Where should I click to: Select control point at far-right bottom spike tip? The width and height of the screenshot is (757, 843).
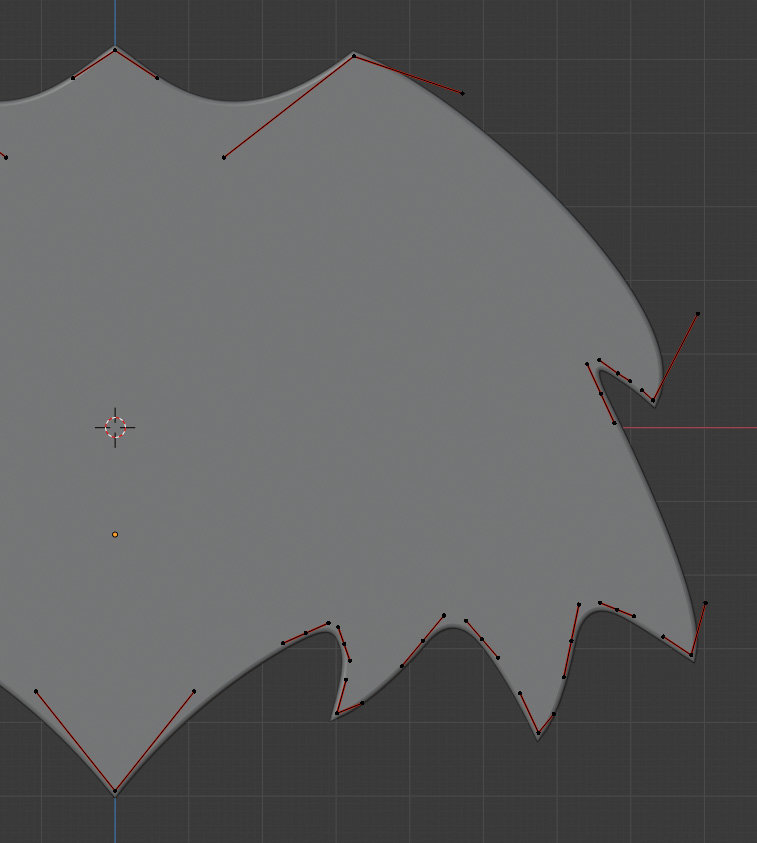click(x=691, y=654)
